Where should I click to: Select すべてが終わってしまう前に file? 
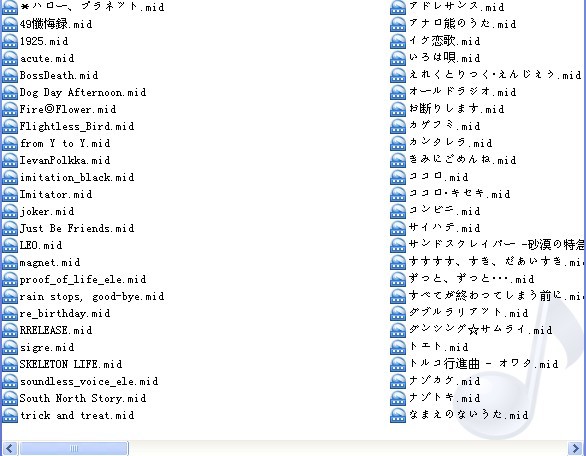pyautogui.click(x=496, y=296)
